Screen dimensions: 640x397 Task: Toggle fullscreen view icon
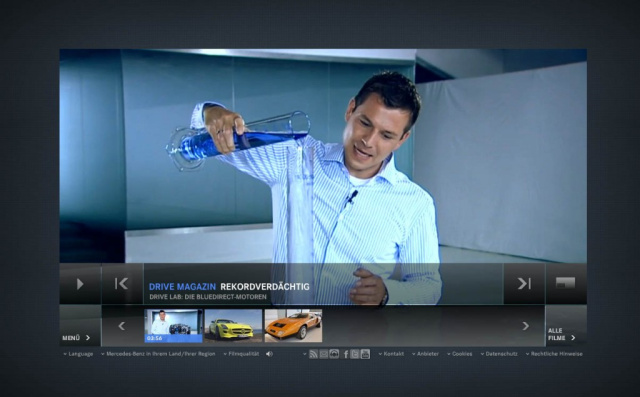click(x=566, y=283)
